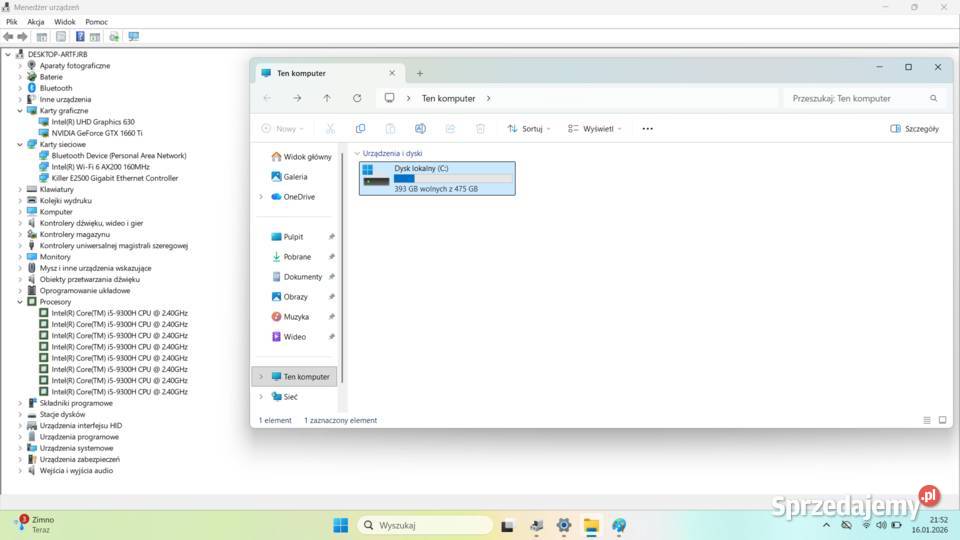The height and width of the screenshot is (540, 960).
Task: Collapse the Urządzenia i dyski group
Action: (x=358, y=153)
